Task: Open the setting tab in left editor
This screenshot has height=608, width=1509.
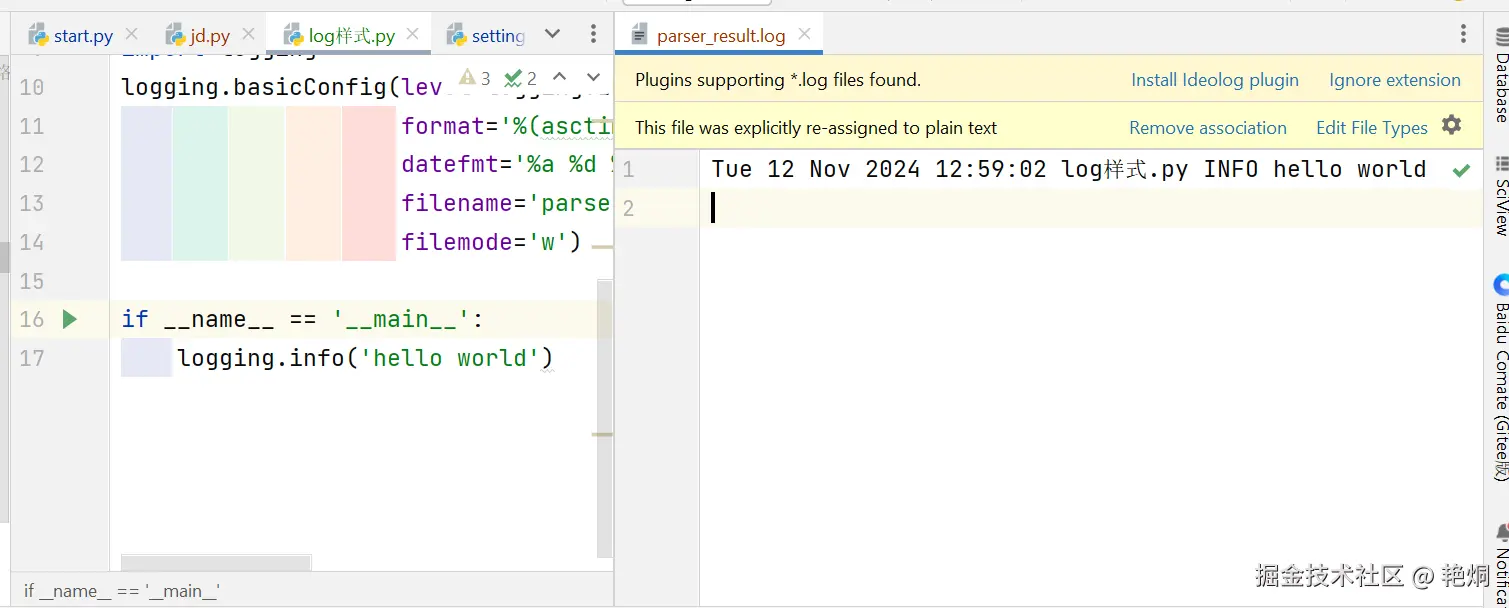Action: tap(485, 36)
